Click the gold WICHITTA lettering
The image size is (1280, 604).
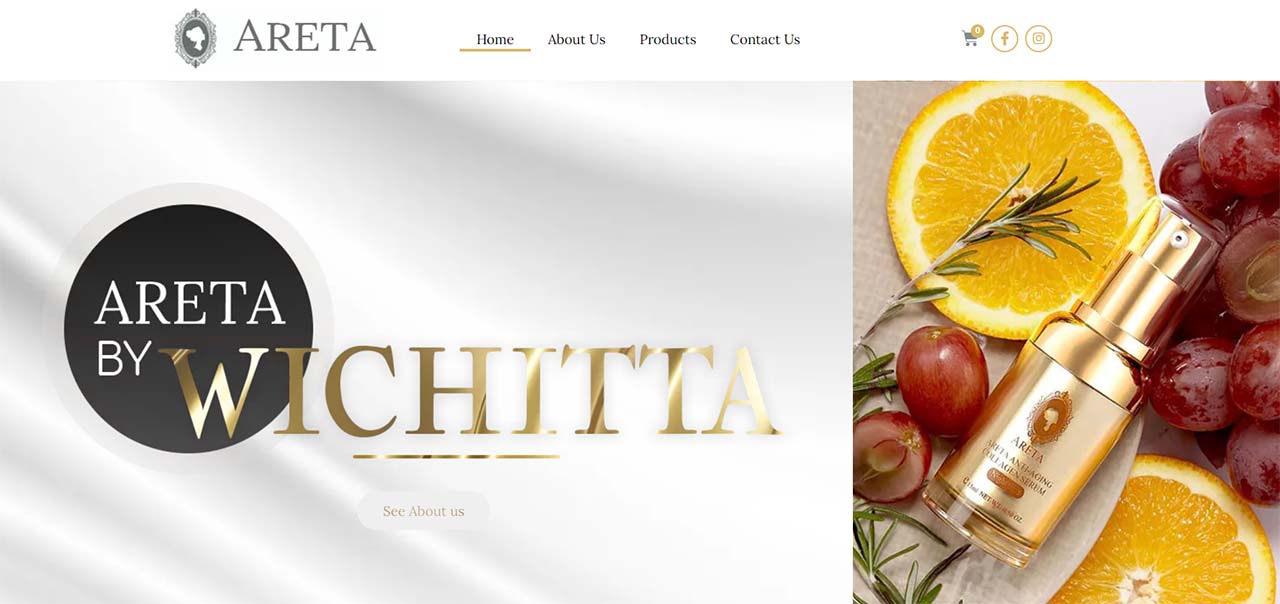click(470, 391)
